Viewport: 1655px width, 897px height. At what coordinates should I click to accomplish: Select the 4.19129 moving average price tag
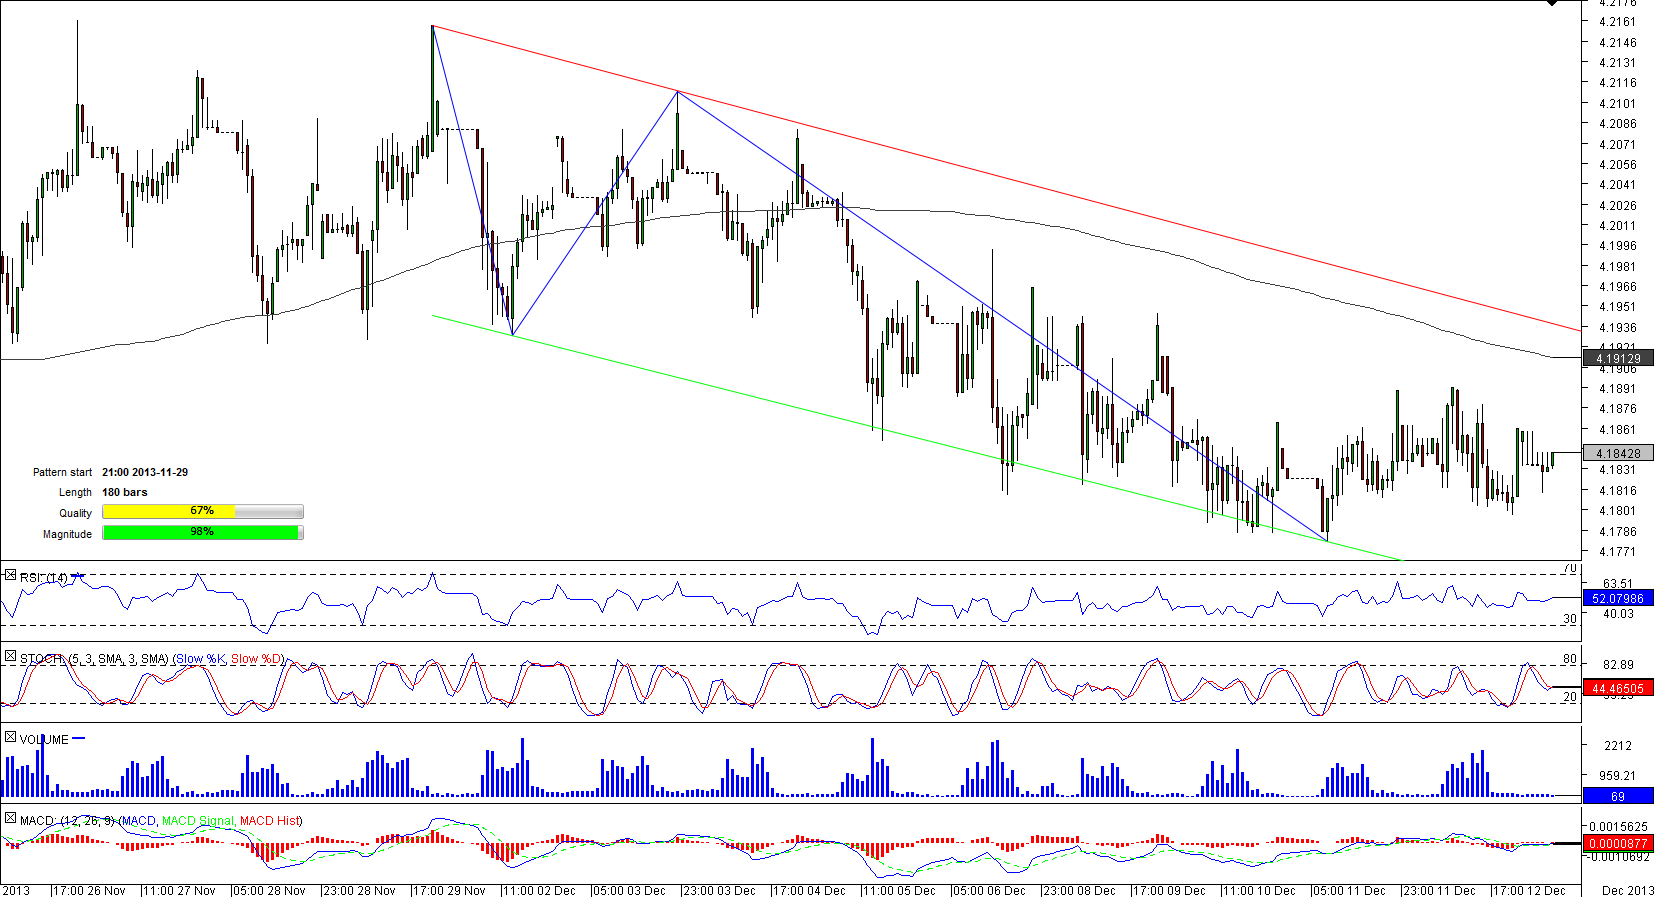click(x=1617, y=358)
